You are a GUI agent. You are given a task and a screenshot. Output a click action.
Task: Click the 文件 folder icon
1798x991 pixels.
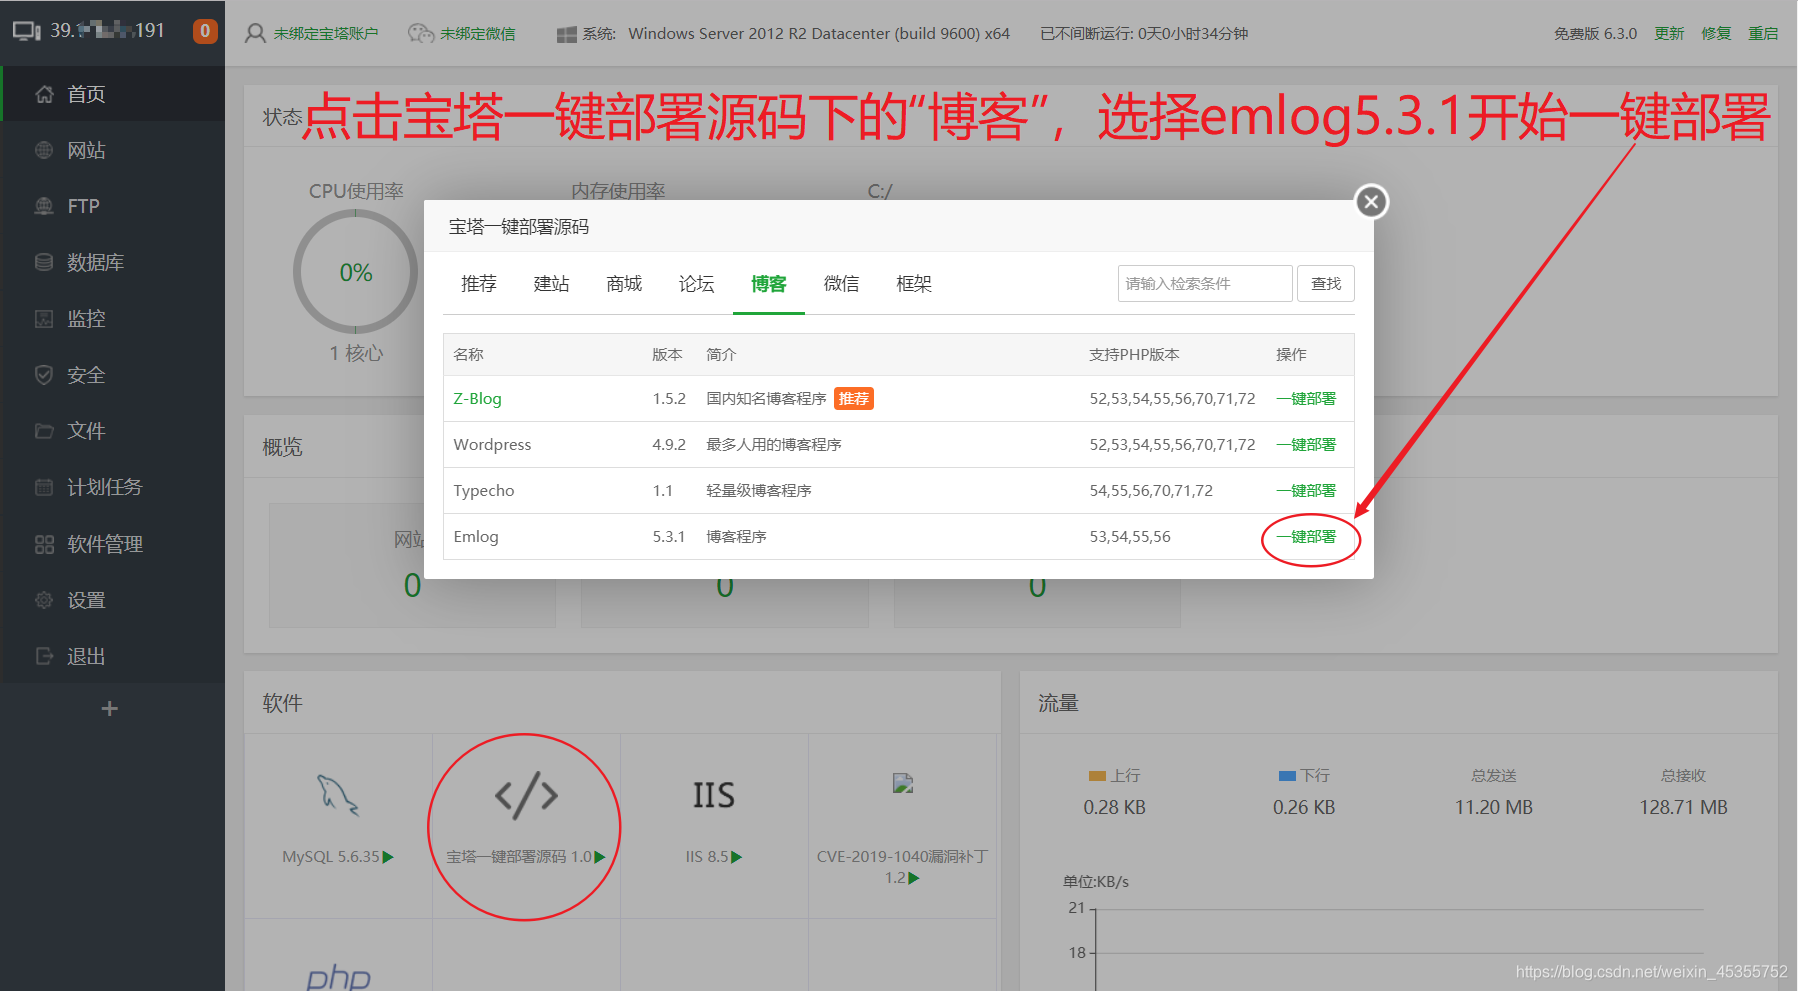tap(44, 431)
